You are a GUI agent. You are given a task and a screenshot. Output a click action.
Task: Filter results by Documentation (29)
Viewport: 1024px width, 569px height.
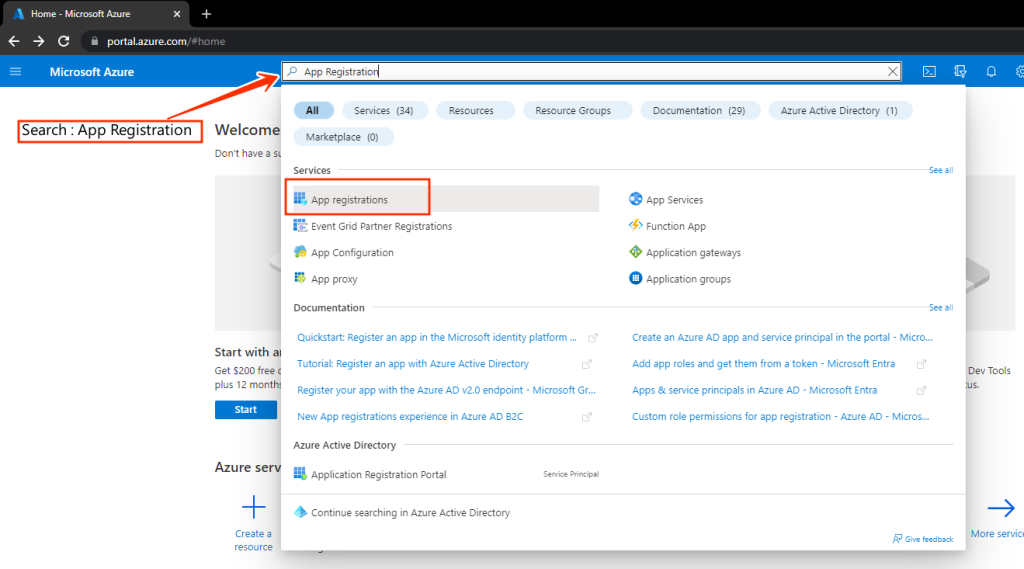pyautogui.click(x=698, y=110)
